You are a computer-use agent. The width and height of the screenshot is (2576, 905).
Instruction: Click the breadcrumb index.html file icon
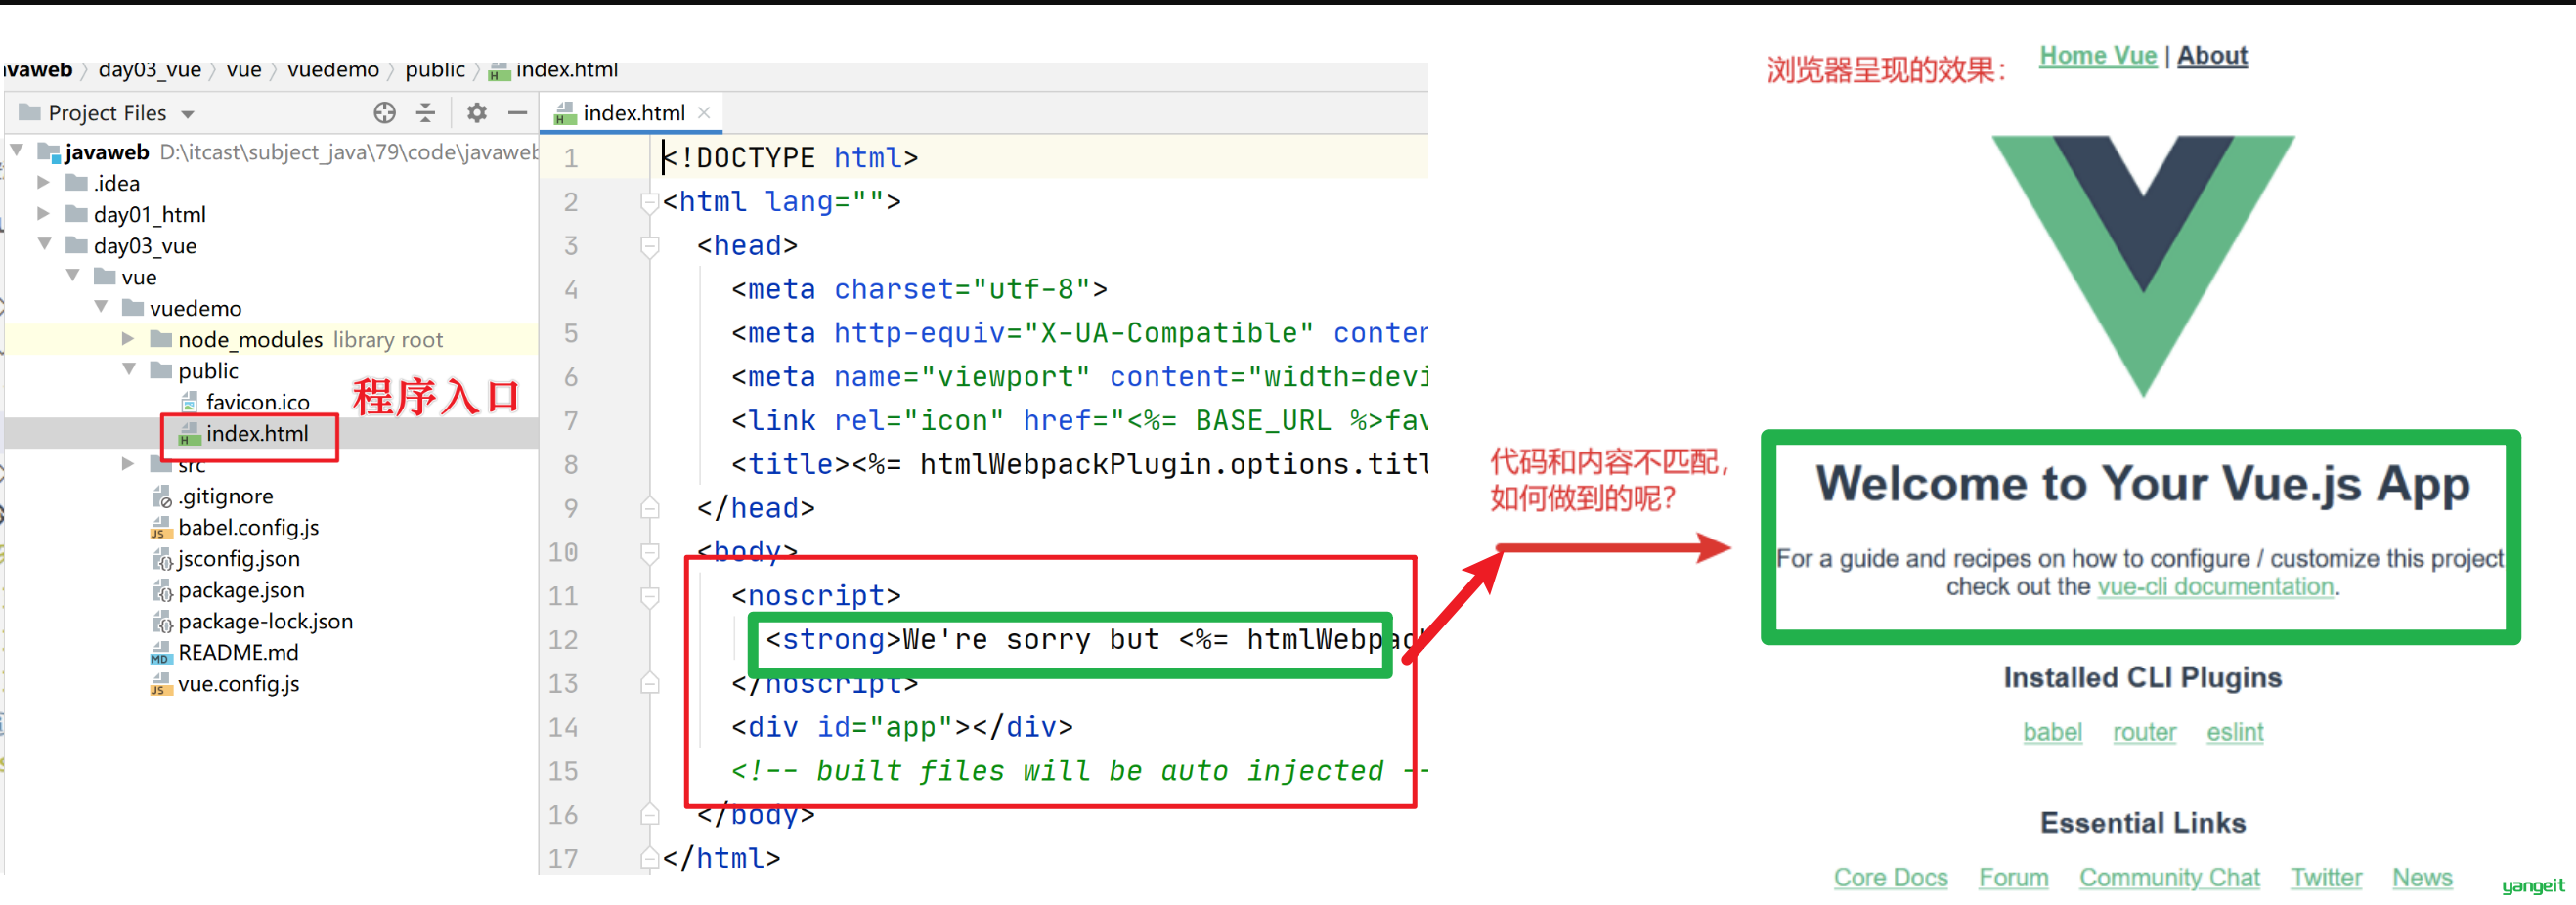[x=499, y=71]
